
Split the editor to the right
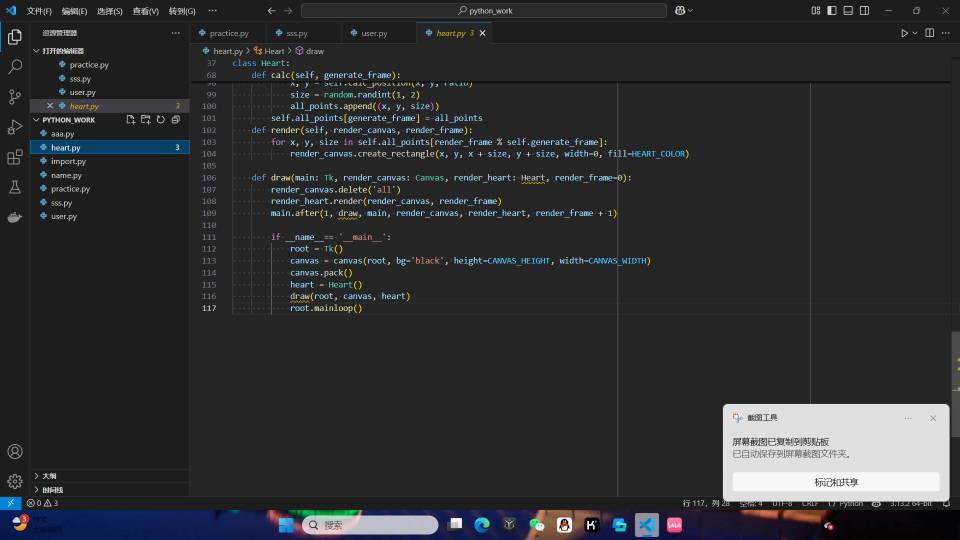coord(929,33)
